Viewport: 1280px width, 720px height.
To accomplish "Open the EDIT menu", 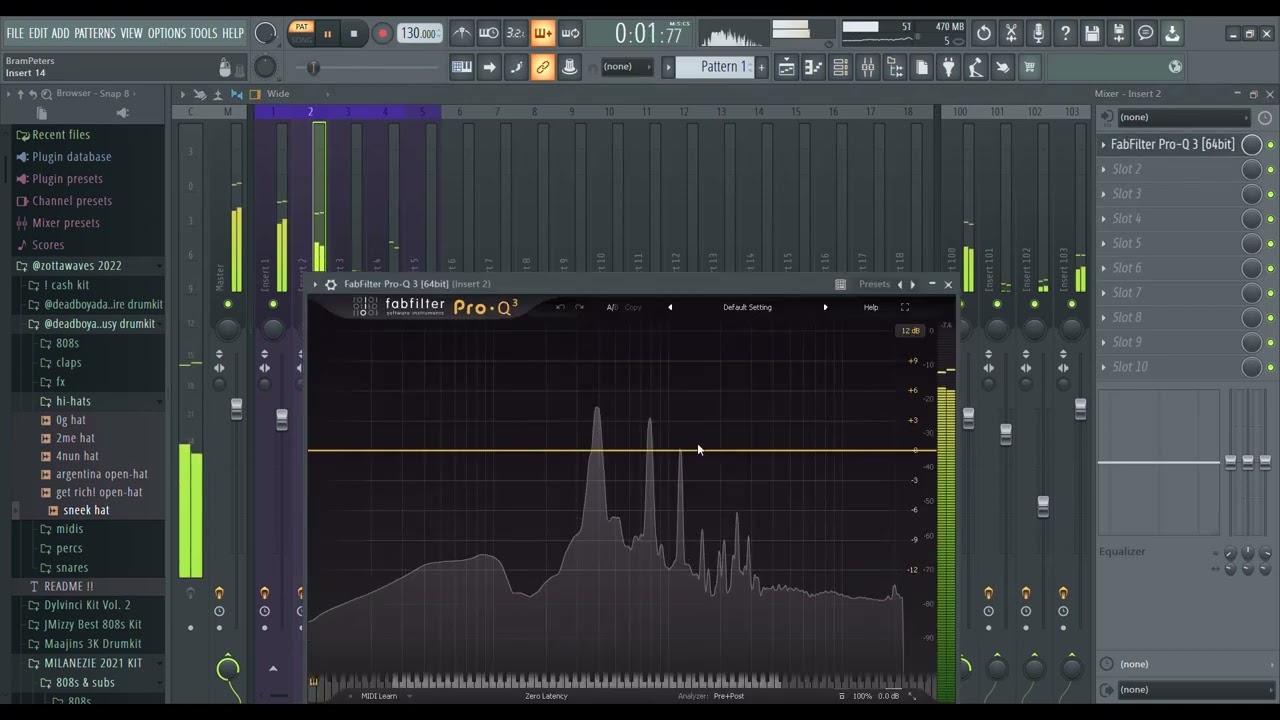I will 38,33.
